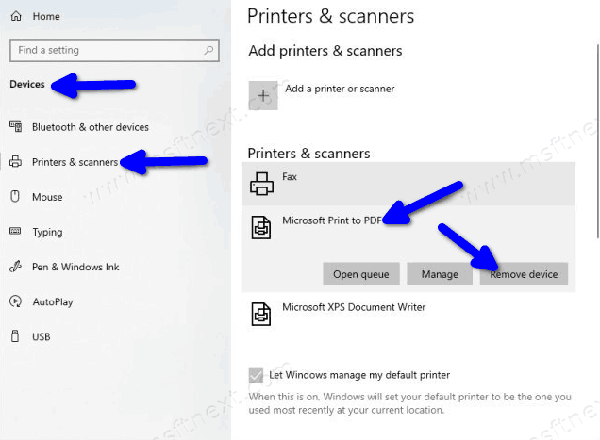Image resolution: width=600 pixels, height=440 pixels.
Task: Click the search magnifier icon
Action: [x=209, y=50]
